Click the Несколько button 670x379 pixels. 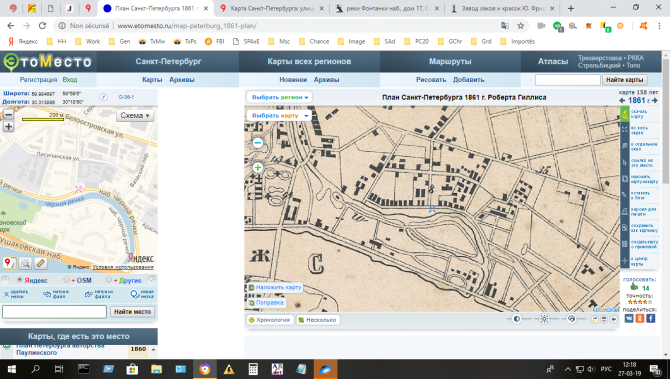coord(317,320)
